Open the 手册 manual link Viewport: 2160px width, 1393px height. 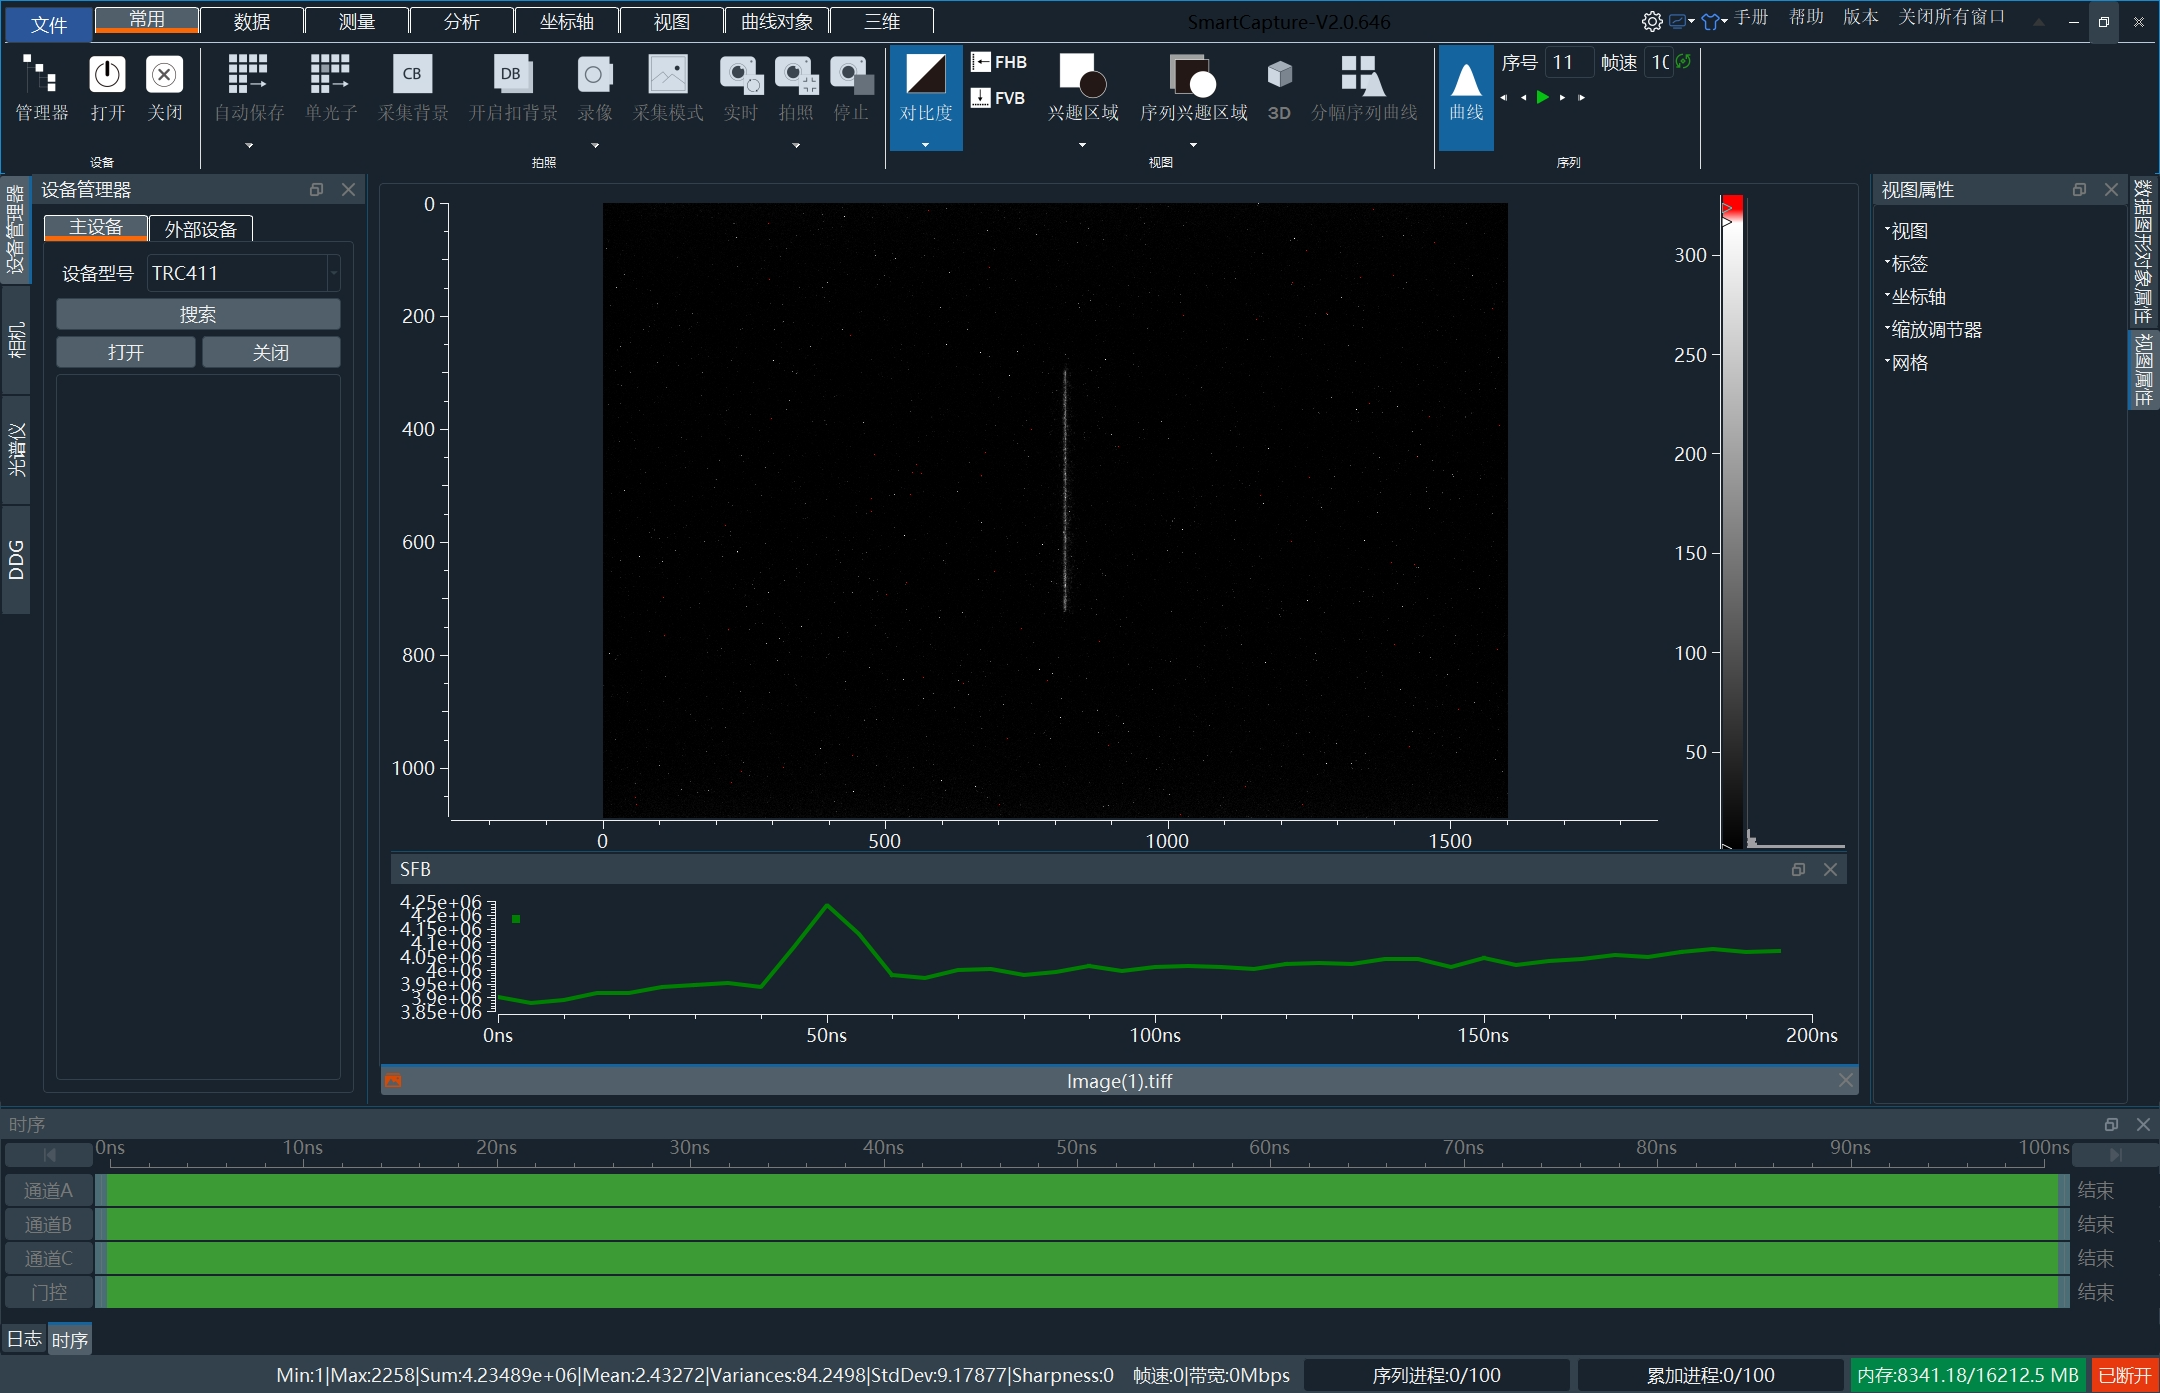click(1751, 17)
